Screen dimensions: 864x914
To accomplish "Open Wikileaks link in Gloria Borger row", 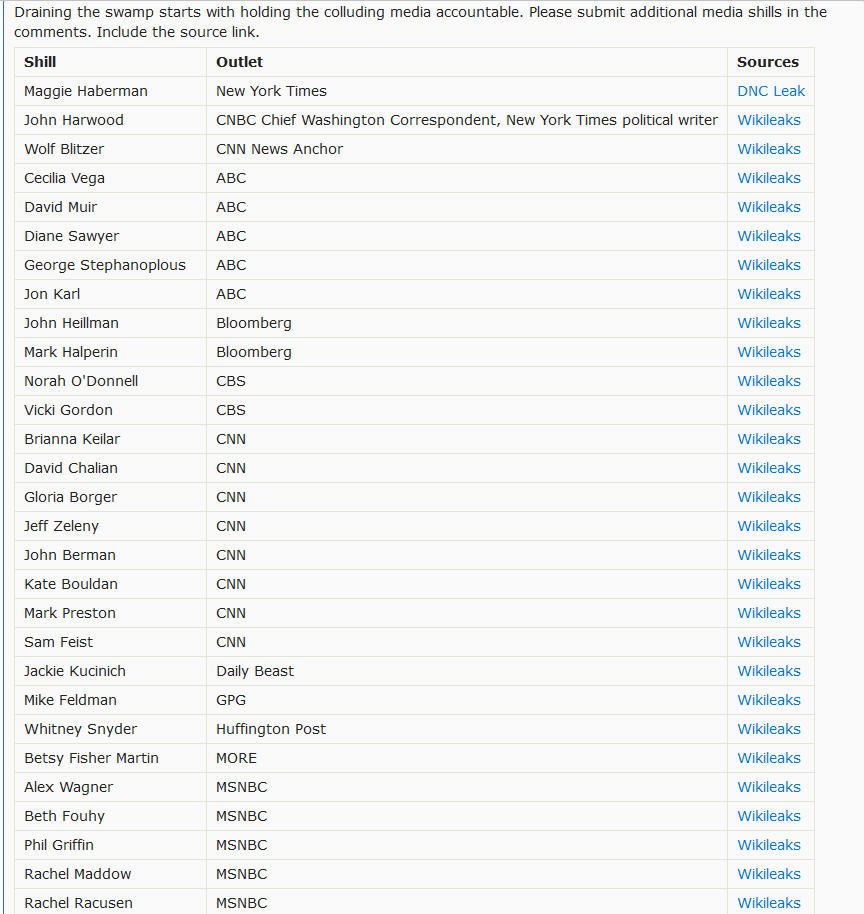I will (x=768, y=497).
